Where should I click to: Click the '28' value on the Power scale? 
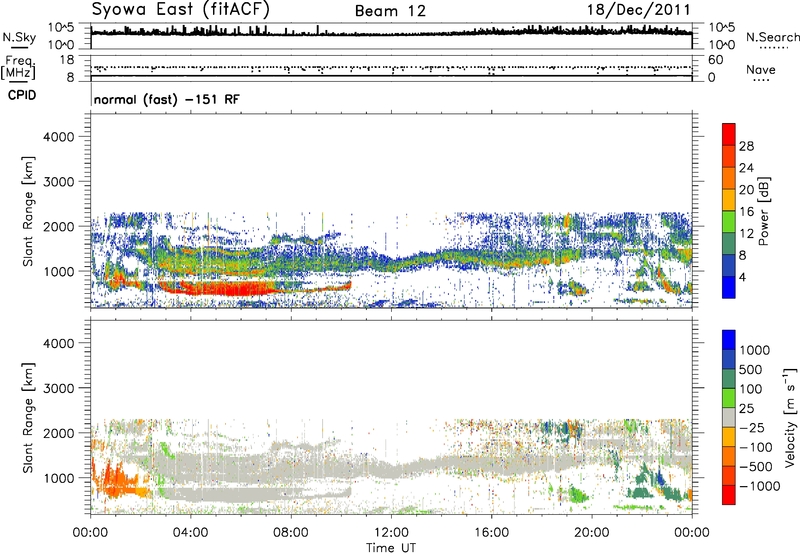tap(746, 146)
